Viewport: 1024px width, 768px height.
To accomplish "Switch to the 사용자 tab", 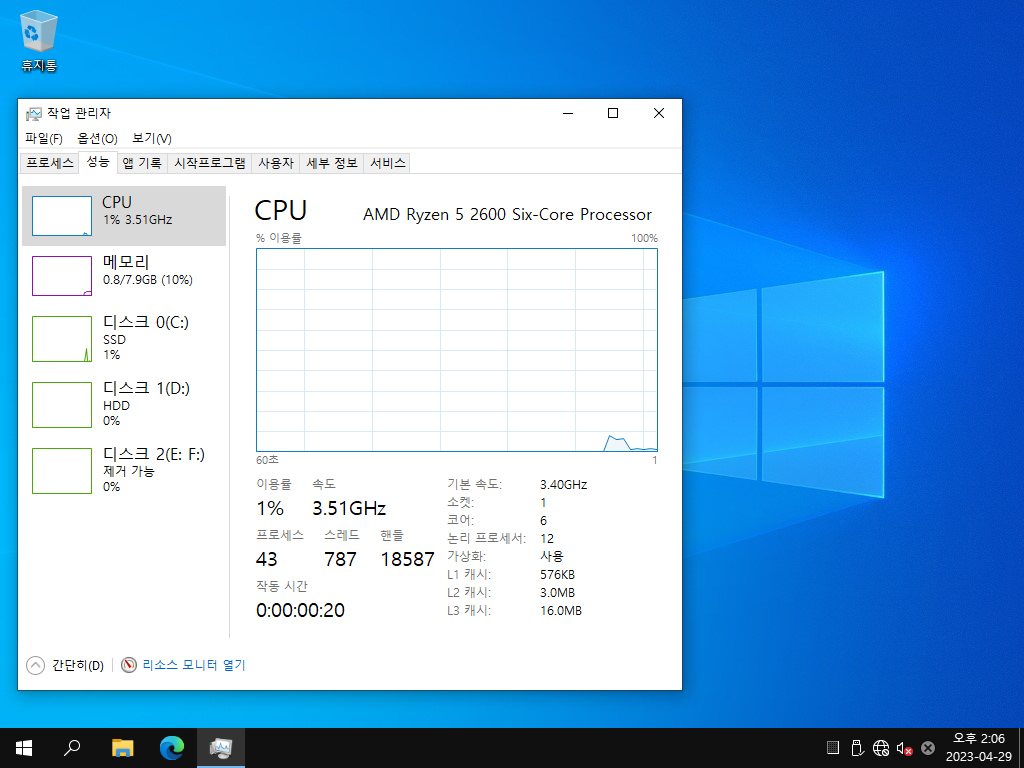I will [x=276, y=163].
